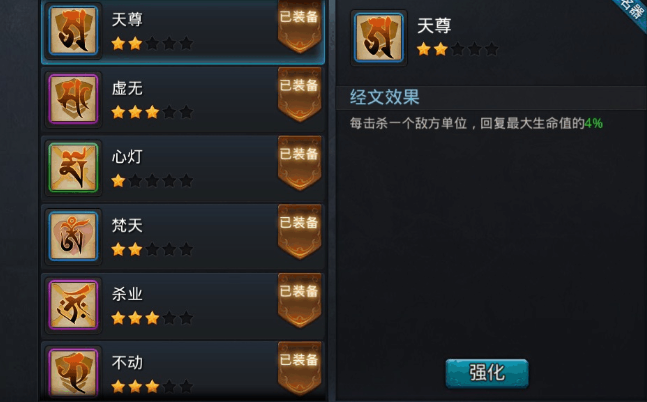
Task: Click the star rating under 虚无
Action: [152, 112]
